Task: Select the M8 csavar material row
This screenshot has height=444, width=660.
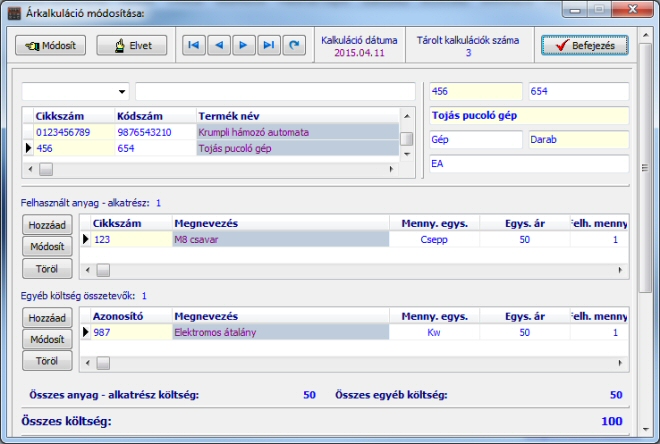Action: pos(354,239)
